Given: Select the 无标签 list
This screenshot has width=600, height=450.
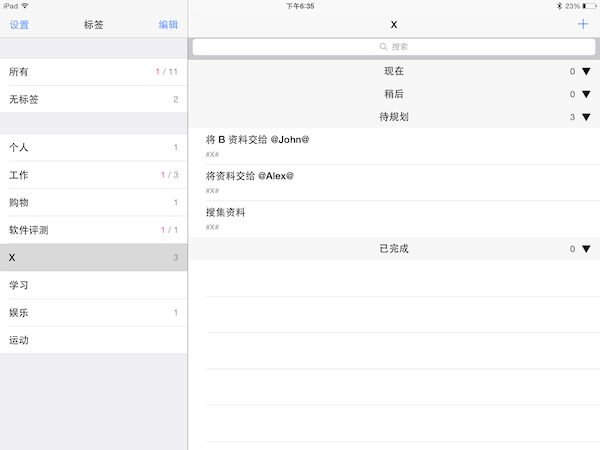Looking at the screenshot, I should [93, 99].
